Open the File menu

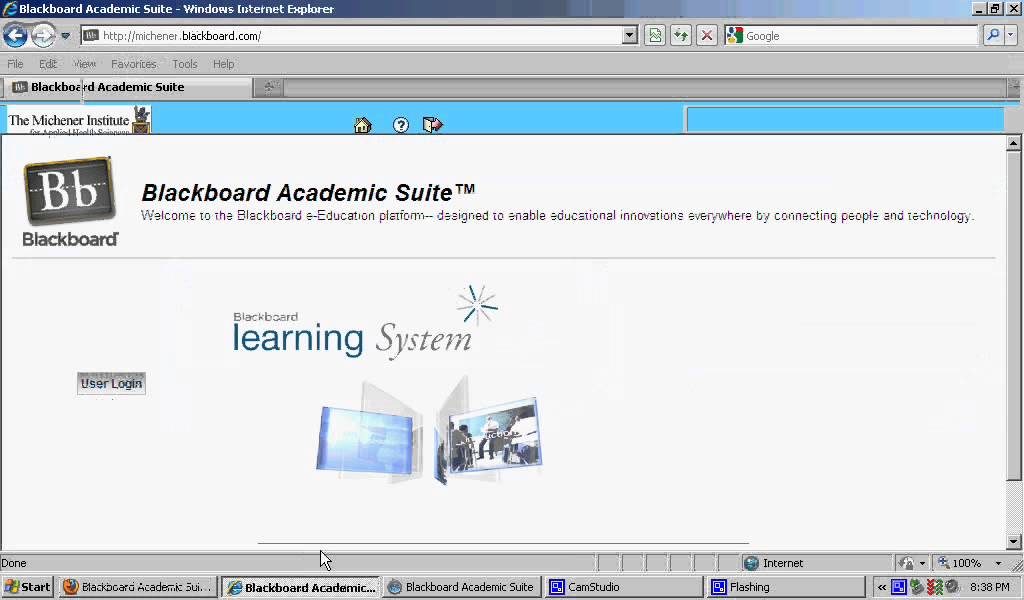[x=15, y=64]
